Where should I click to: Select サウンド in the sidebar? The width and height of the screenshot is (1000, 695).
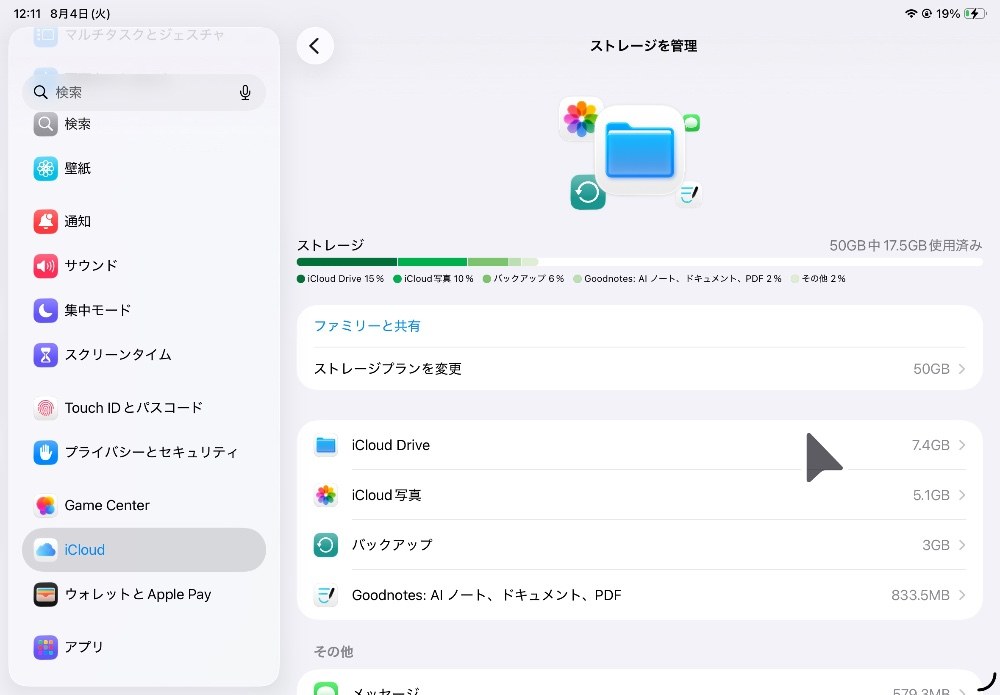(x=143, y=265)
